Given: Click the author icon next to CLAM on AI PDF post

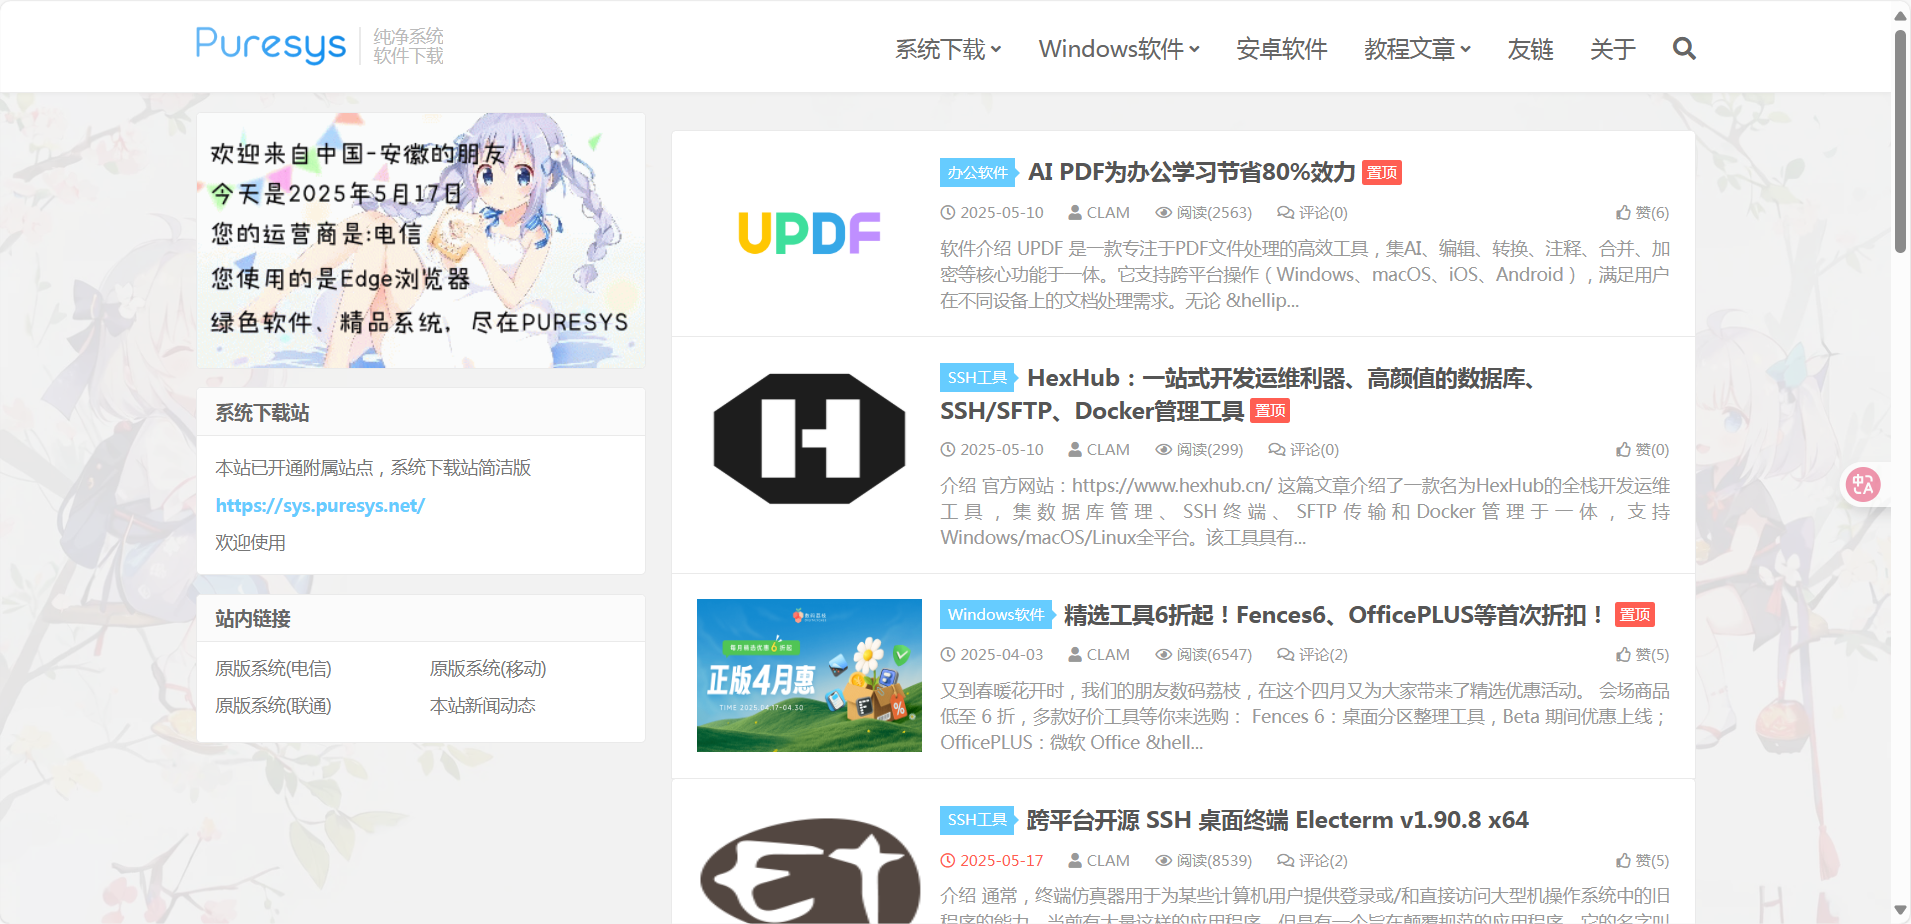Looking at the screenshot, I should pyautogui.click(x=1075, y=212).
